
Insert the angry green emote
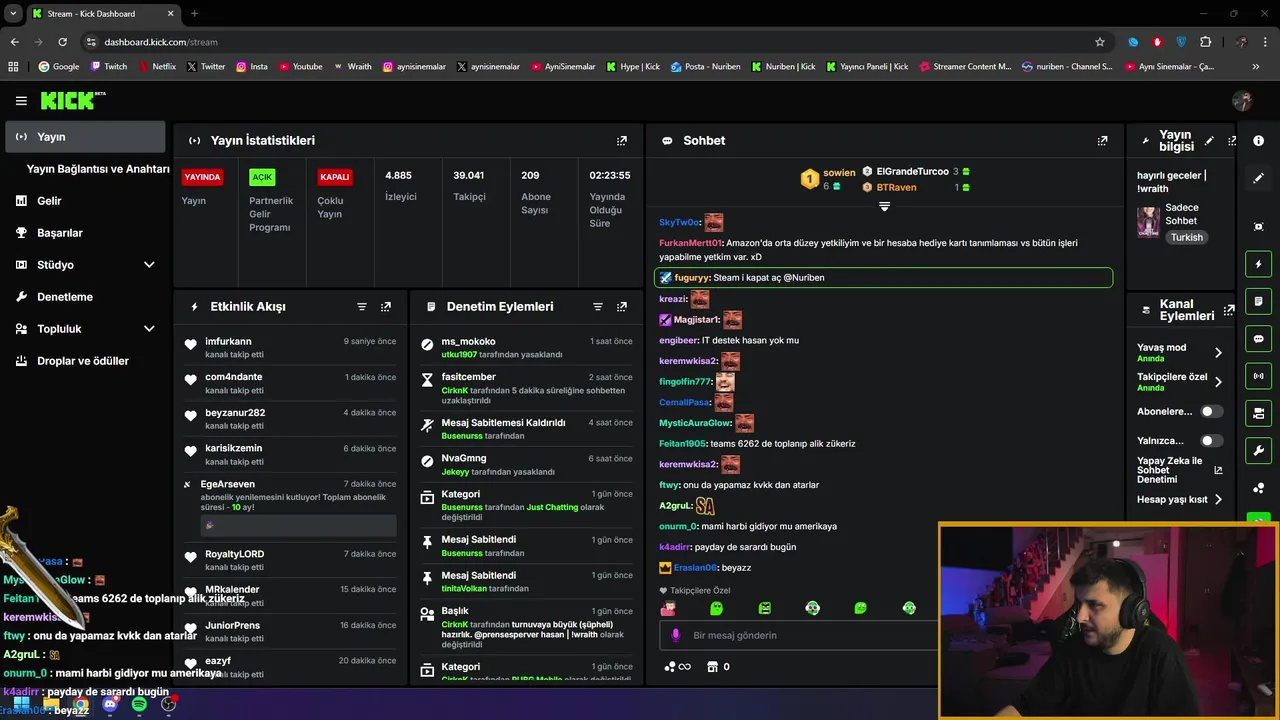click(765, 608)
